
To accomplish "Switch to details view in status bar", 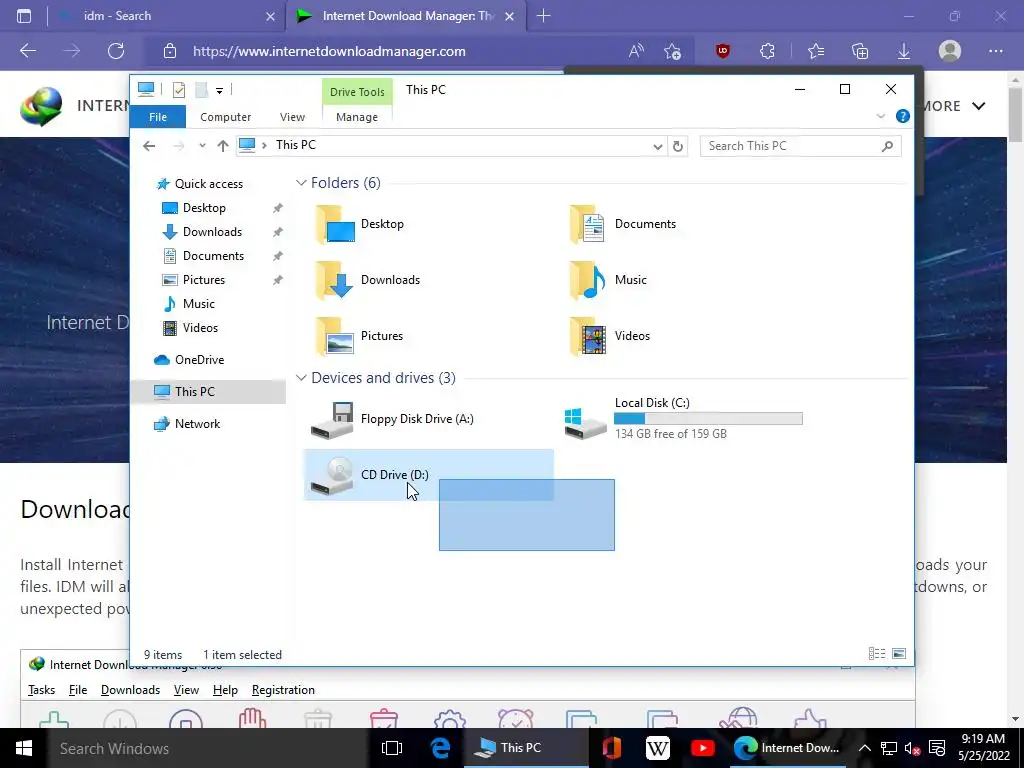I will [877, 654].
